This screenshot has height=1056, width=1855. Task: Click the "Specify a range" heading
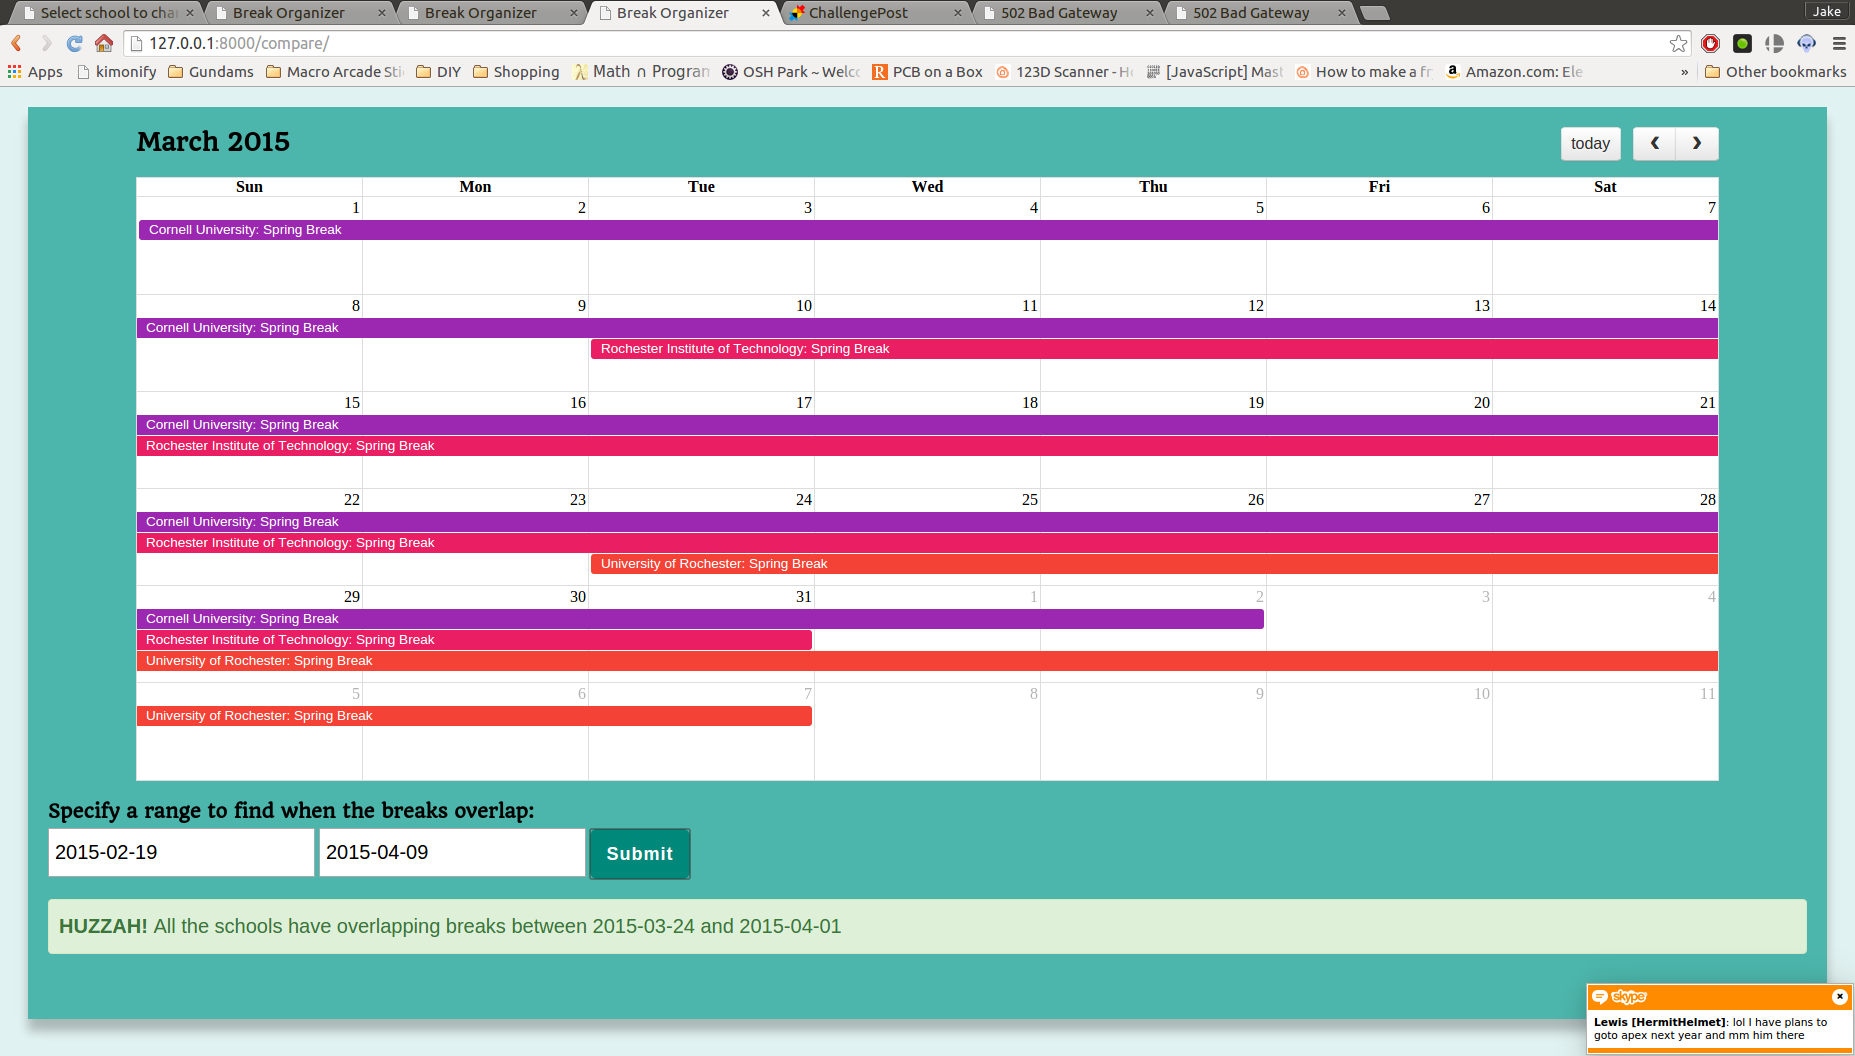tap(291, 811)
